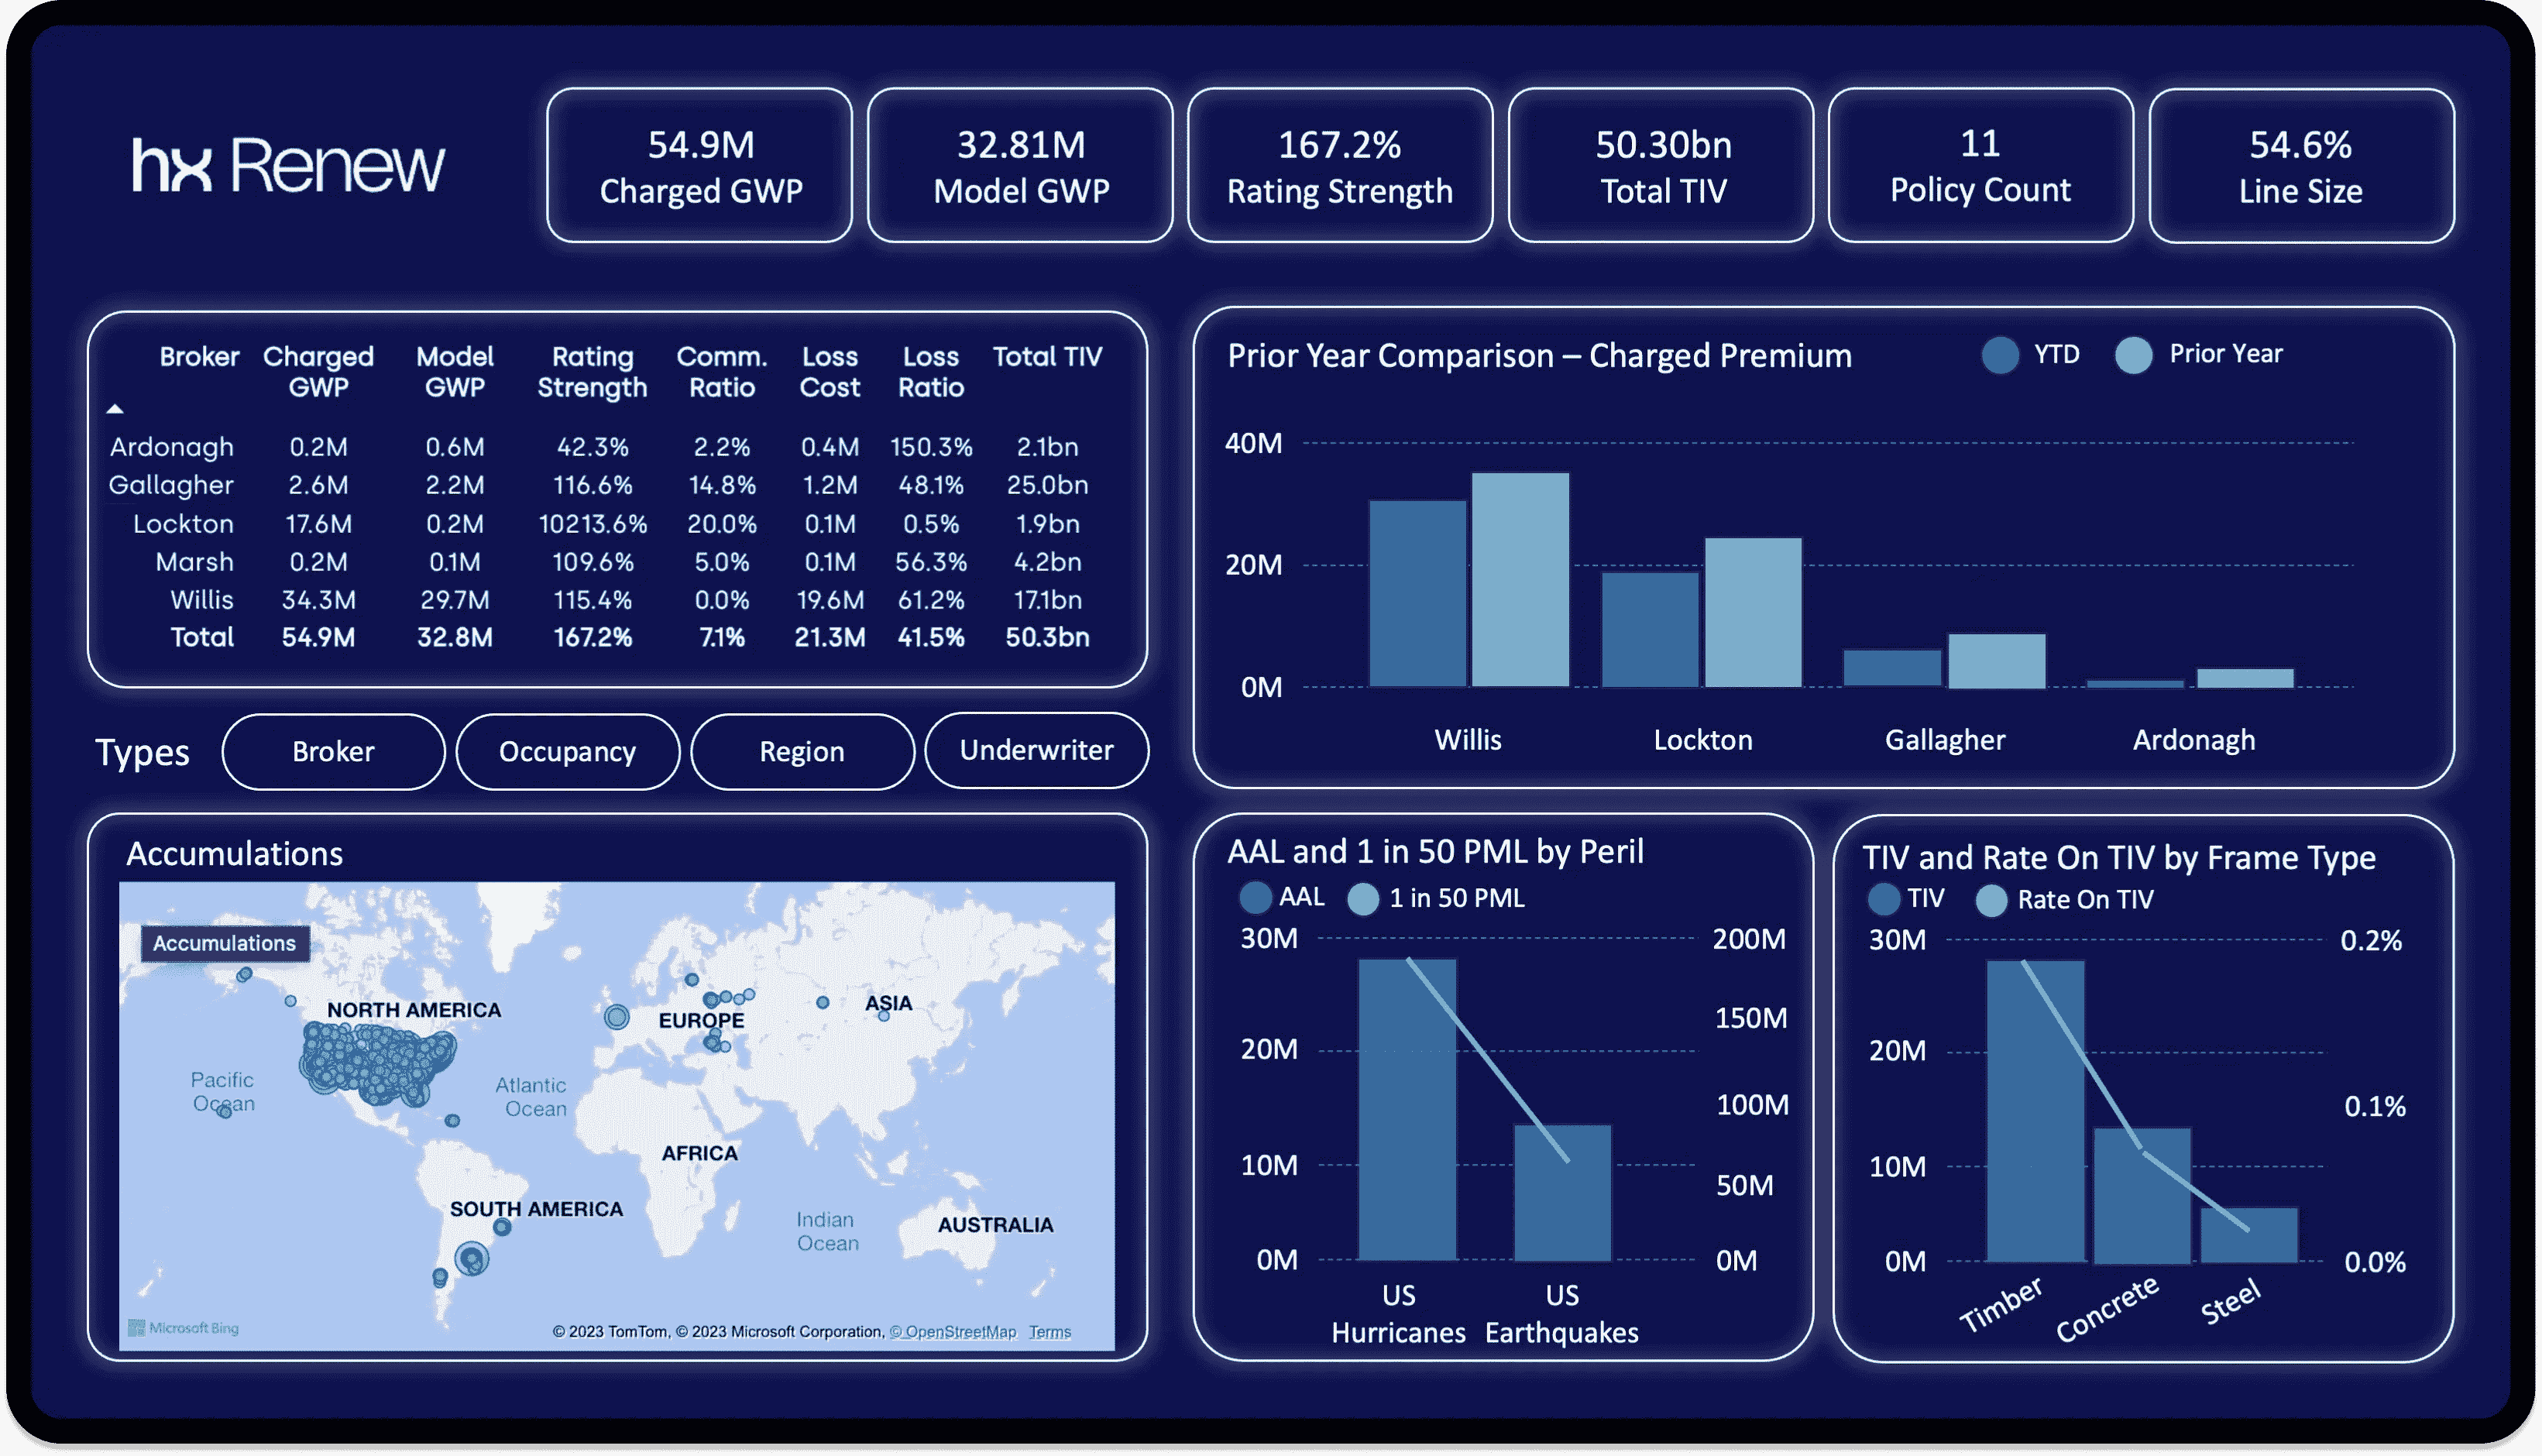Click the 1 in 50 PML legend swatch
Viewport: 2542px width, 1456px height.
click(x=1363, y=899)
